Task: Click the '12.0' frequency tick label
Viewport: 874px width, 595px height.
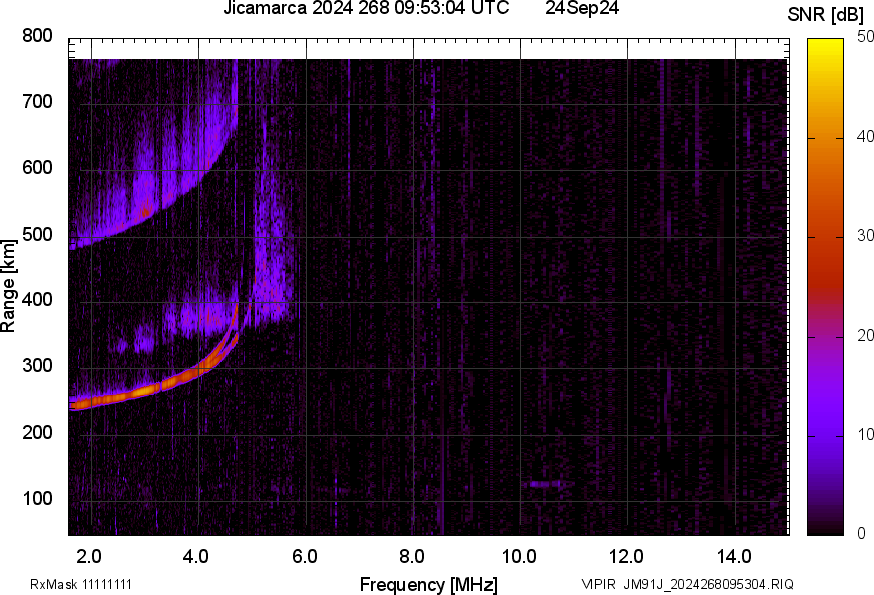Action: click(627, 556)
